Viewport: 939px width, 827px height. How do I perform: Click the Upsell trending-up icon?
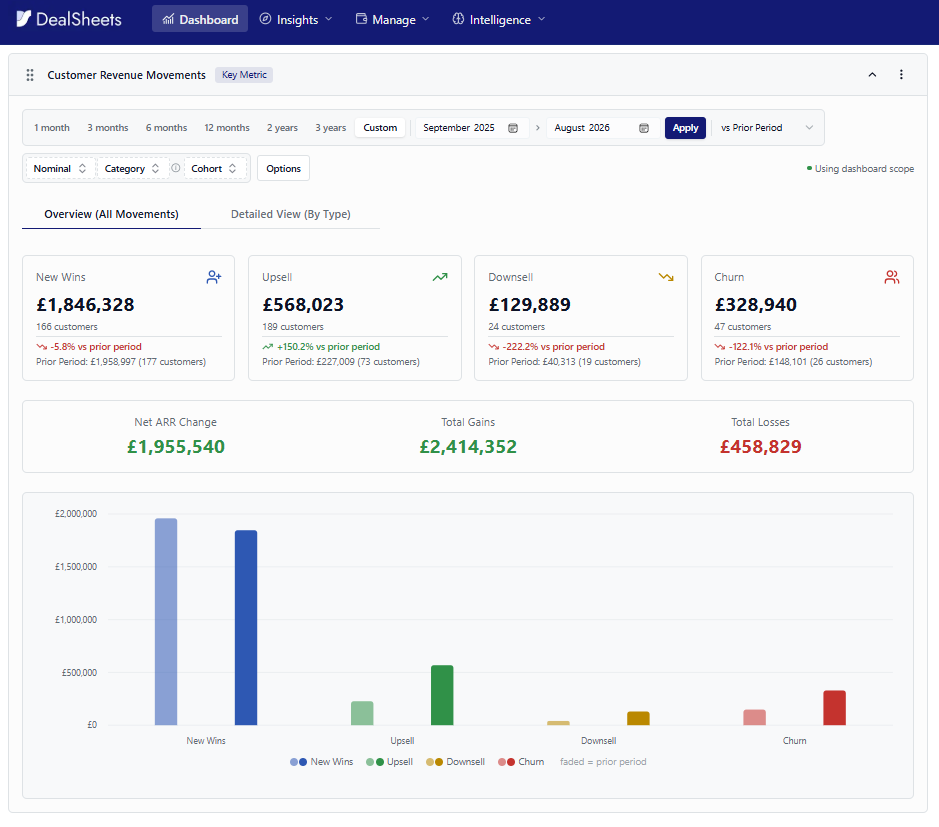[x=440, y=277]
